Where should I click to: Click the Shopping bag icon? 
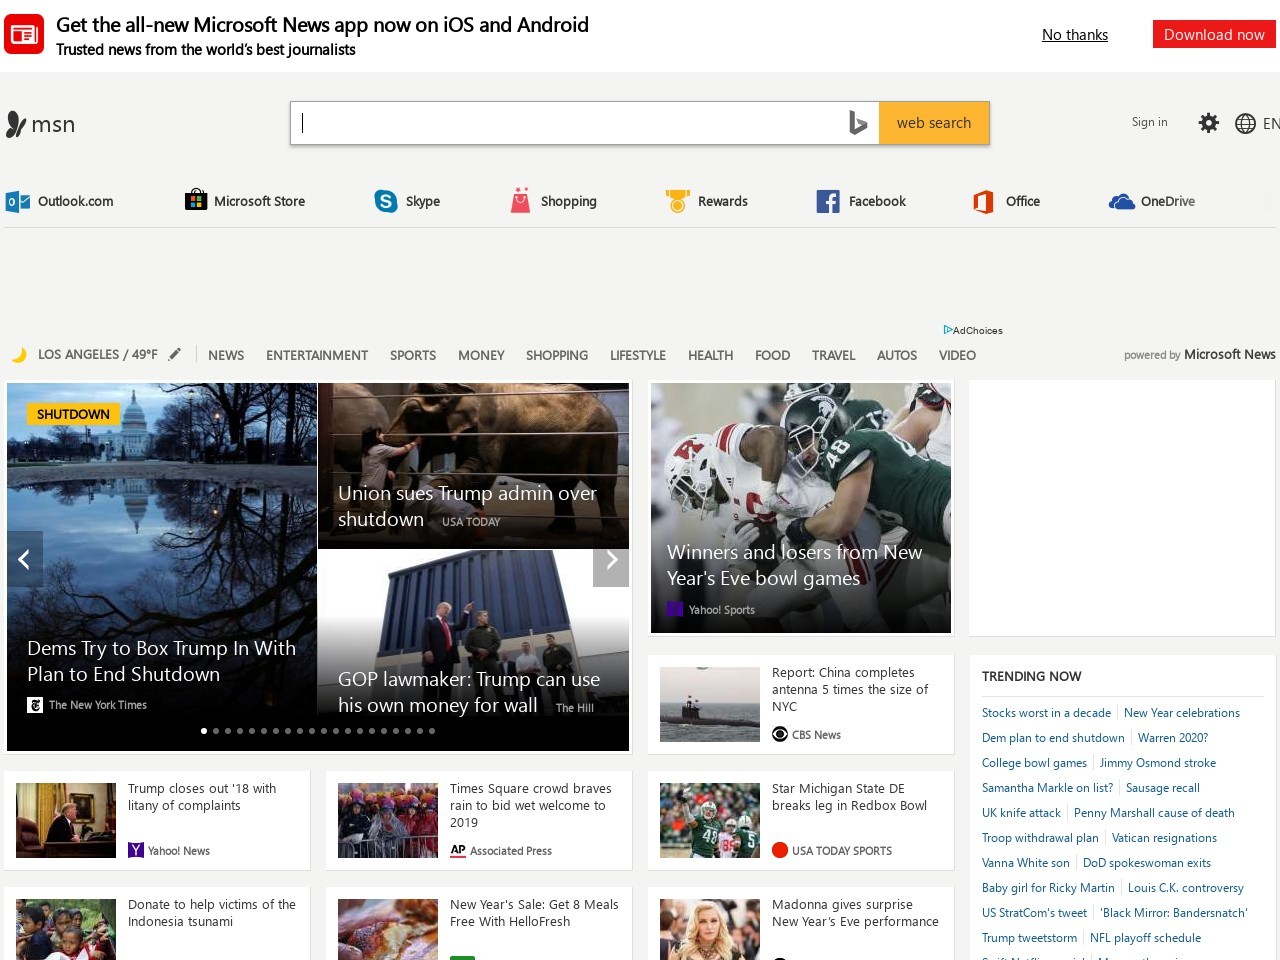[x=520, y=200]
